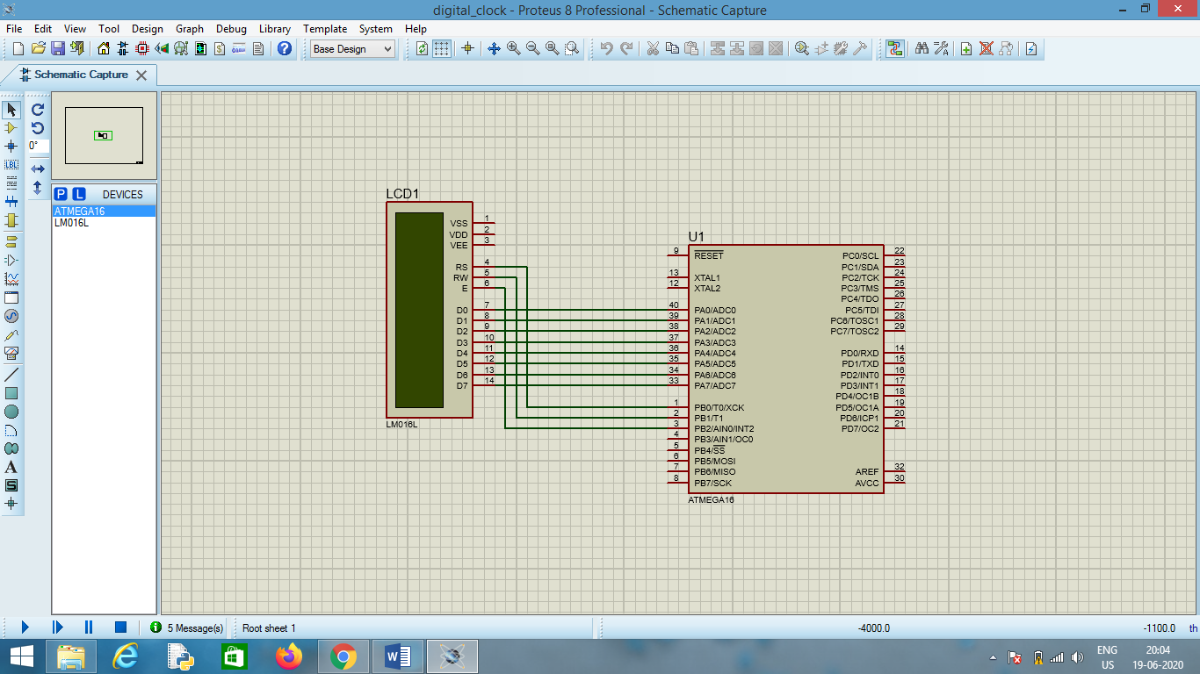The height and width of the screenshot is (674, 1200).
Task: Select the Wire Label Mode tool
Action: point(12,164)
